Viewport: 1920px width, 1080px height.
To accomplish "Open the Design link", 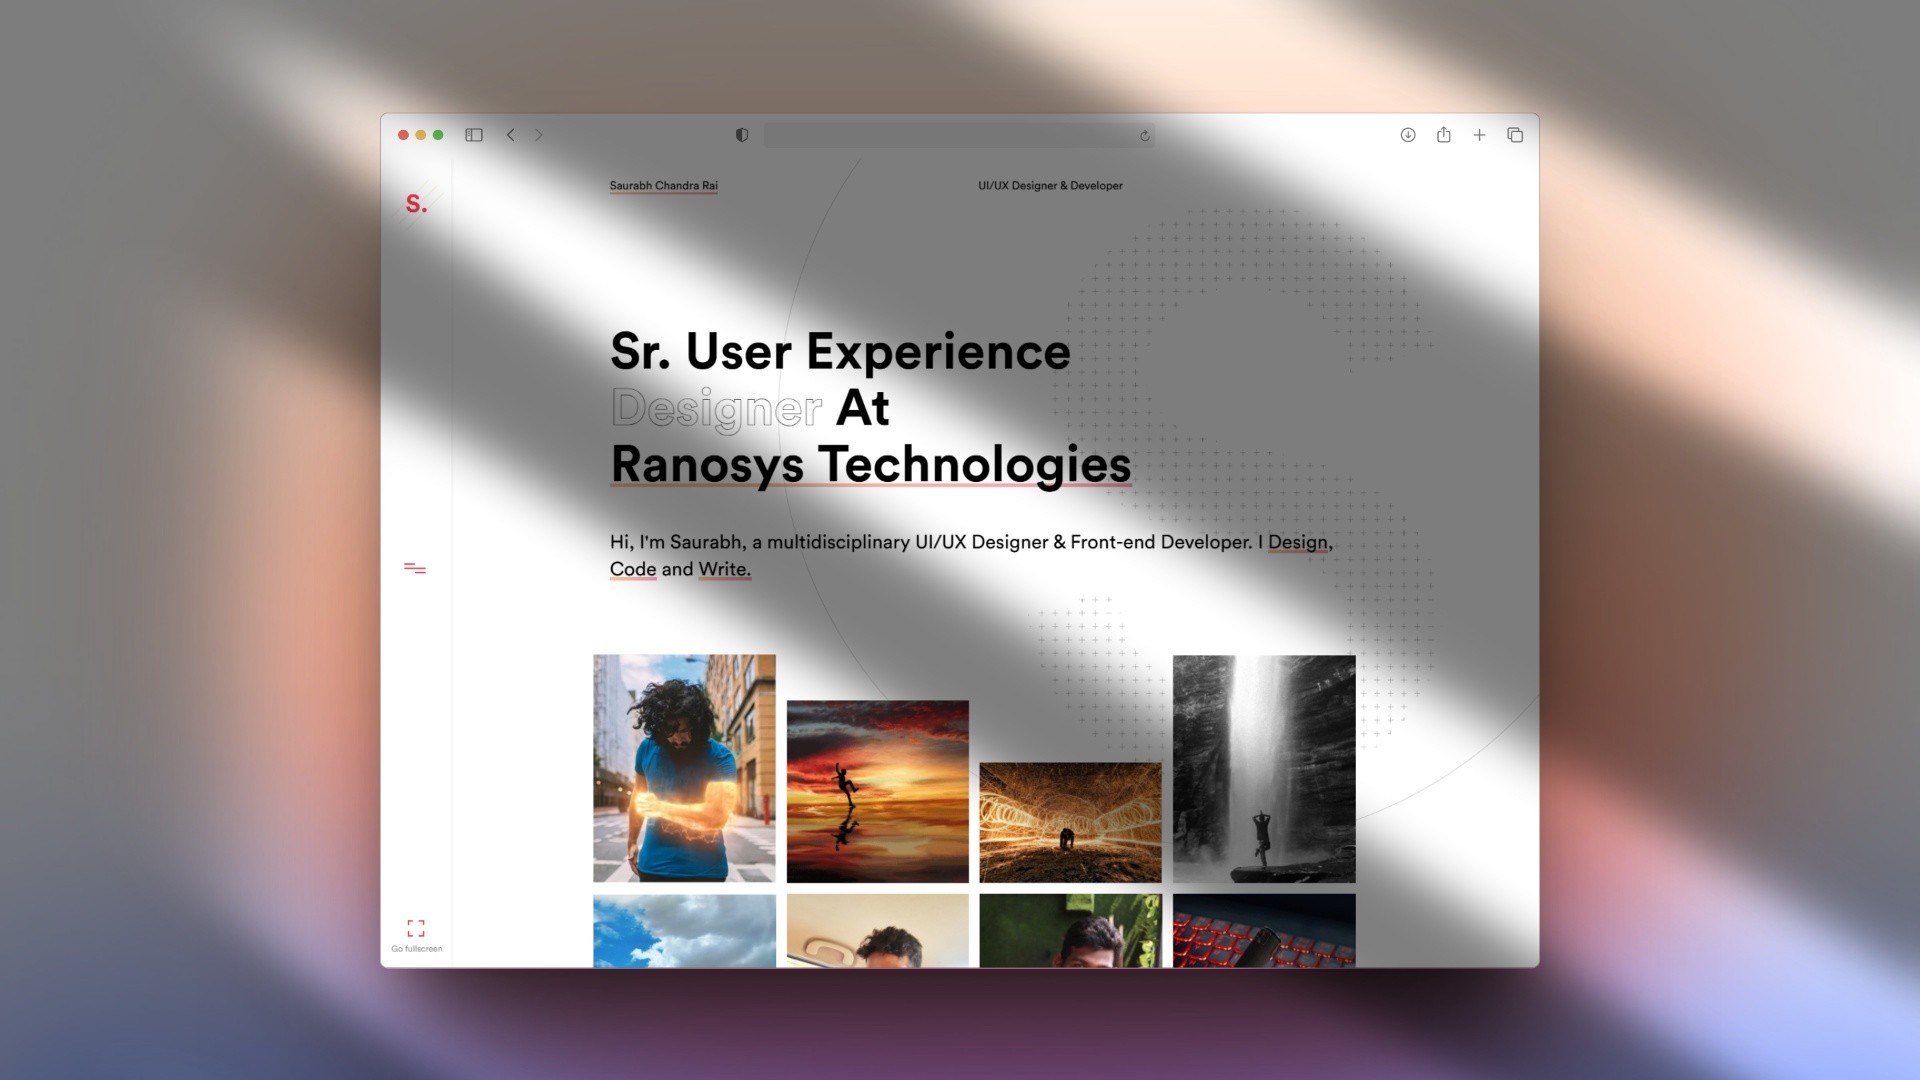I will tap(1298, 542).
